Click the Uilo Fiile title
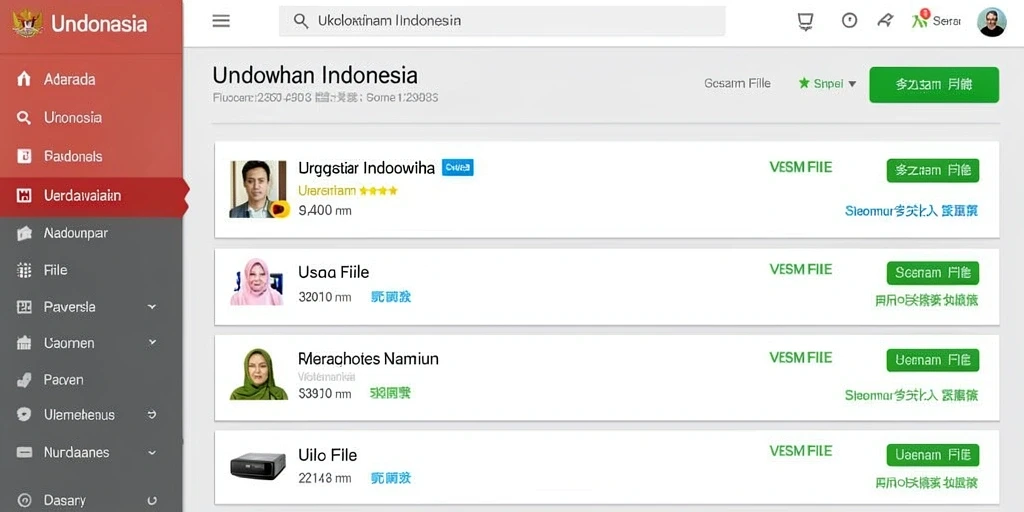Viewport: 1024px width, 512px height. [x=328, y=455]
